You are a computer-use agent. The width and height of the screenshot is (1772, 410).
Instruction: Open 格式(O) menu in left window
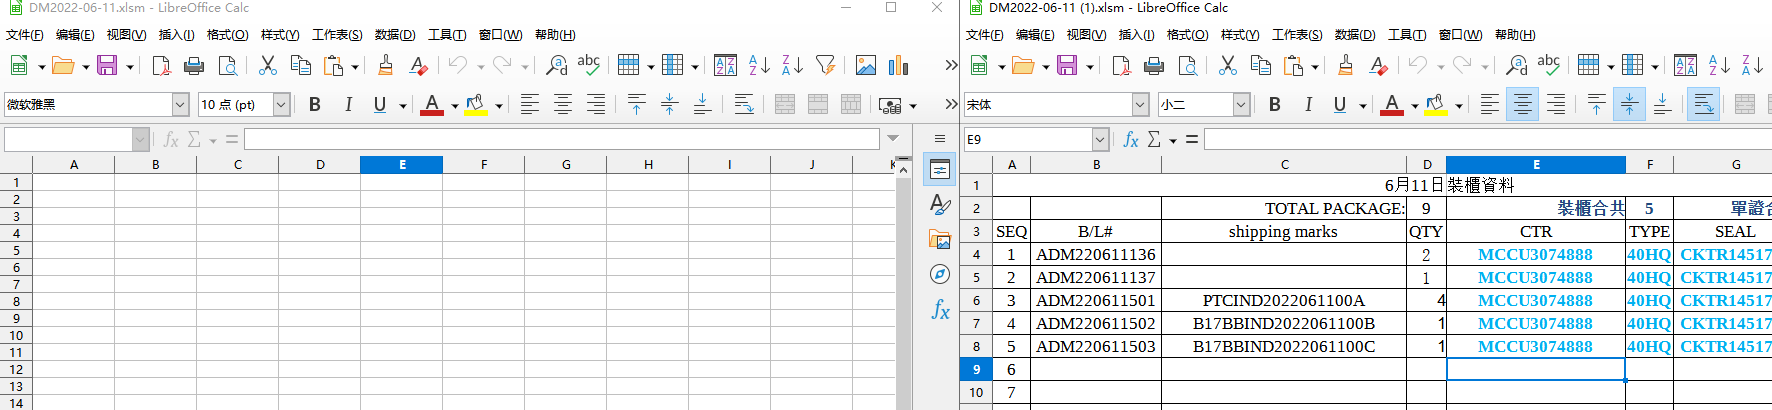click(227, 35)
